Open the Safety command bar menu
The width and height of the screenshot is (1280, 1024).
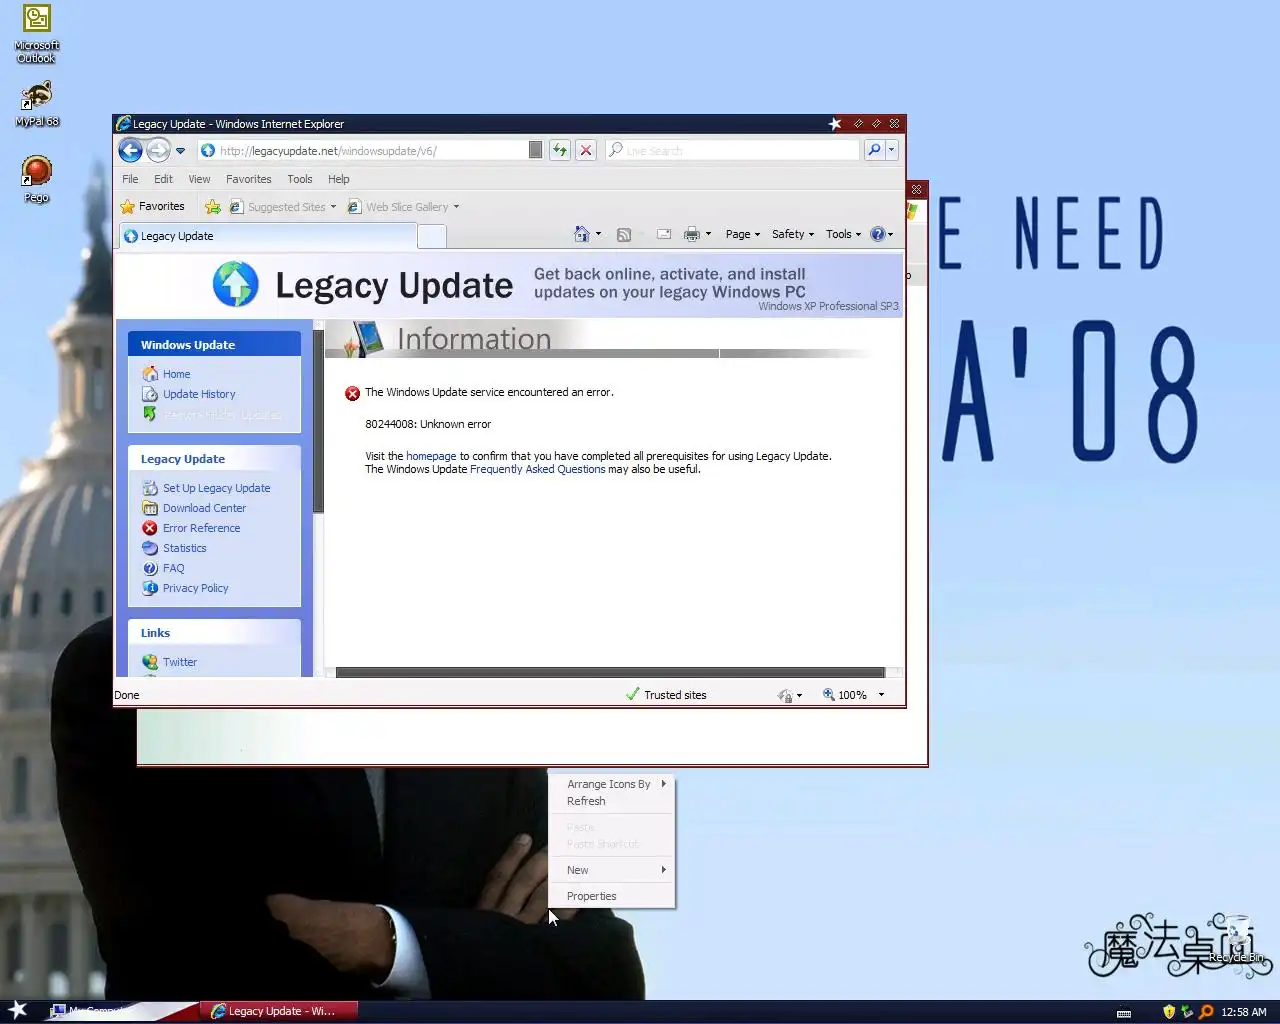[x=793, y=234]
